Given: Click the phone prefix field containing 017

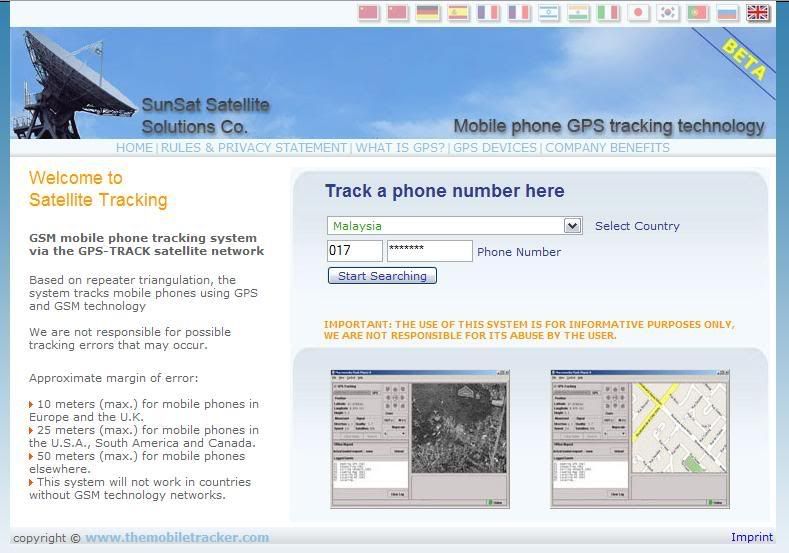Looking at the screenshot, I should coord(355,251).
